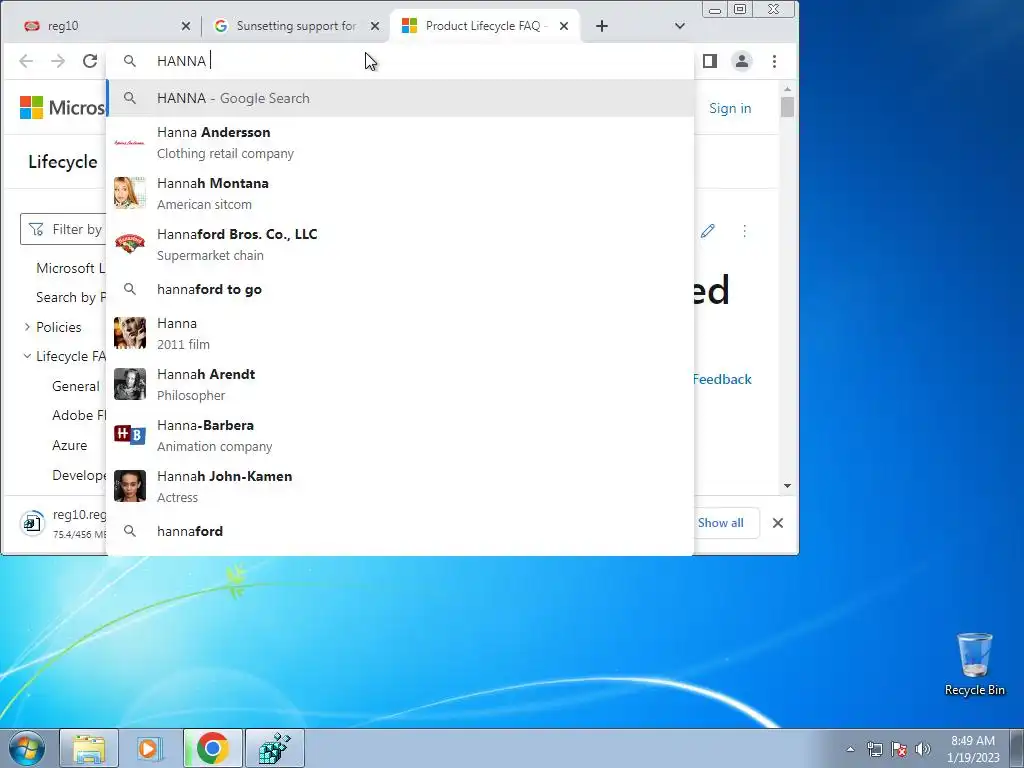Open the tab search chevron
Image resolution: width=1024 pixels, height=768 pixels.
point(680,26)
